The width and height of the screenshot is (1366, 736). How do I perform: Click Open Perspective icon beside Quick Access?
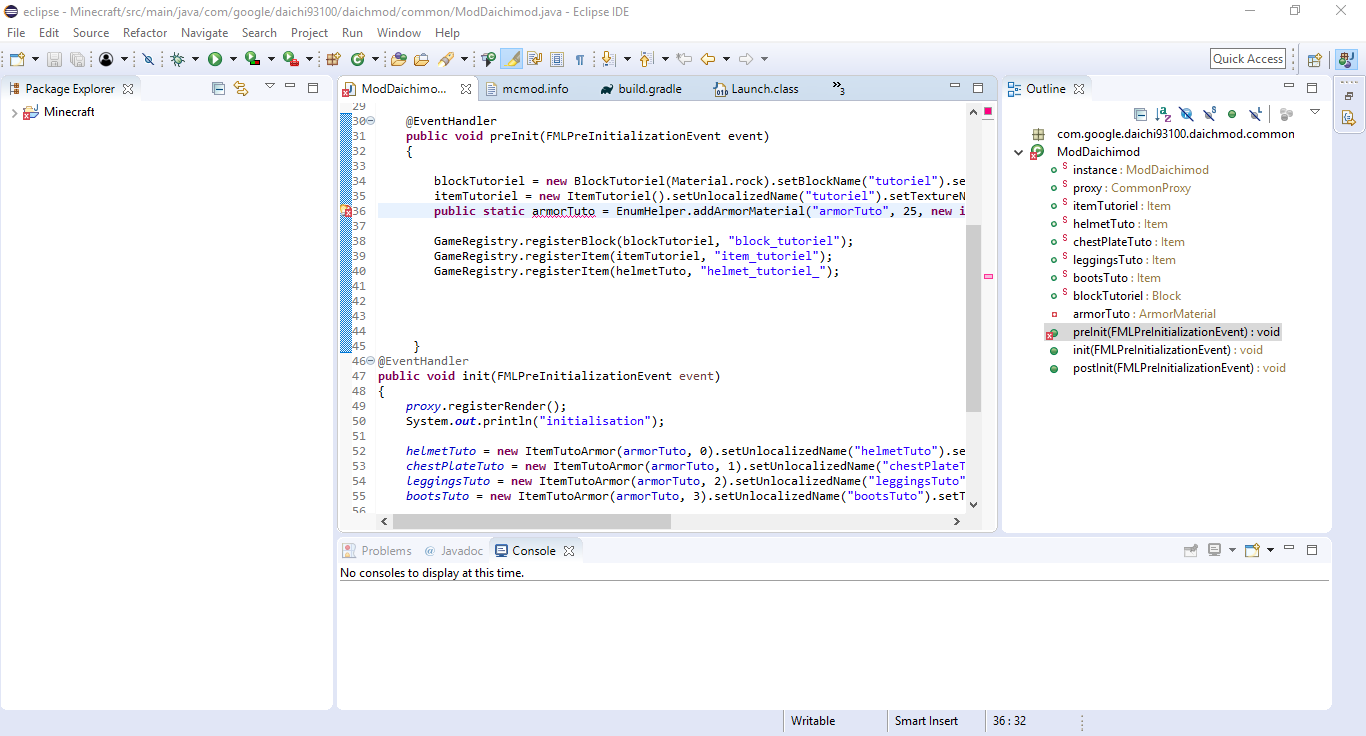pyautogui.click(x=1315, y=60)
